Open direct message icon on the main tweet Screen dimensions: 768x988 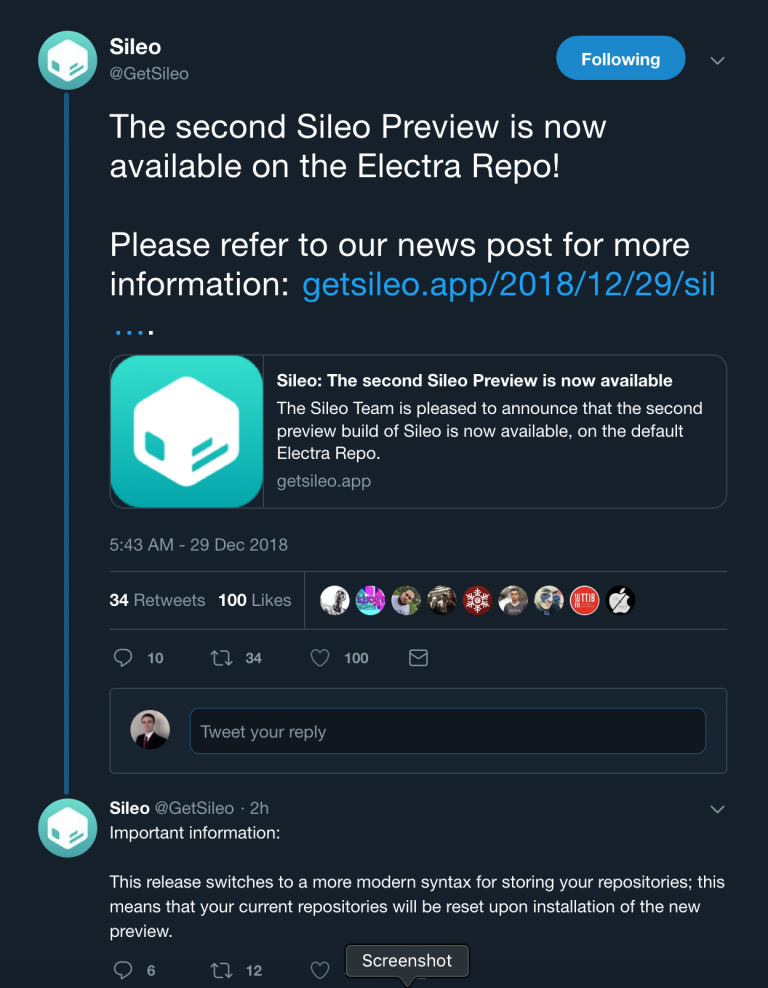(418, 657)
